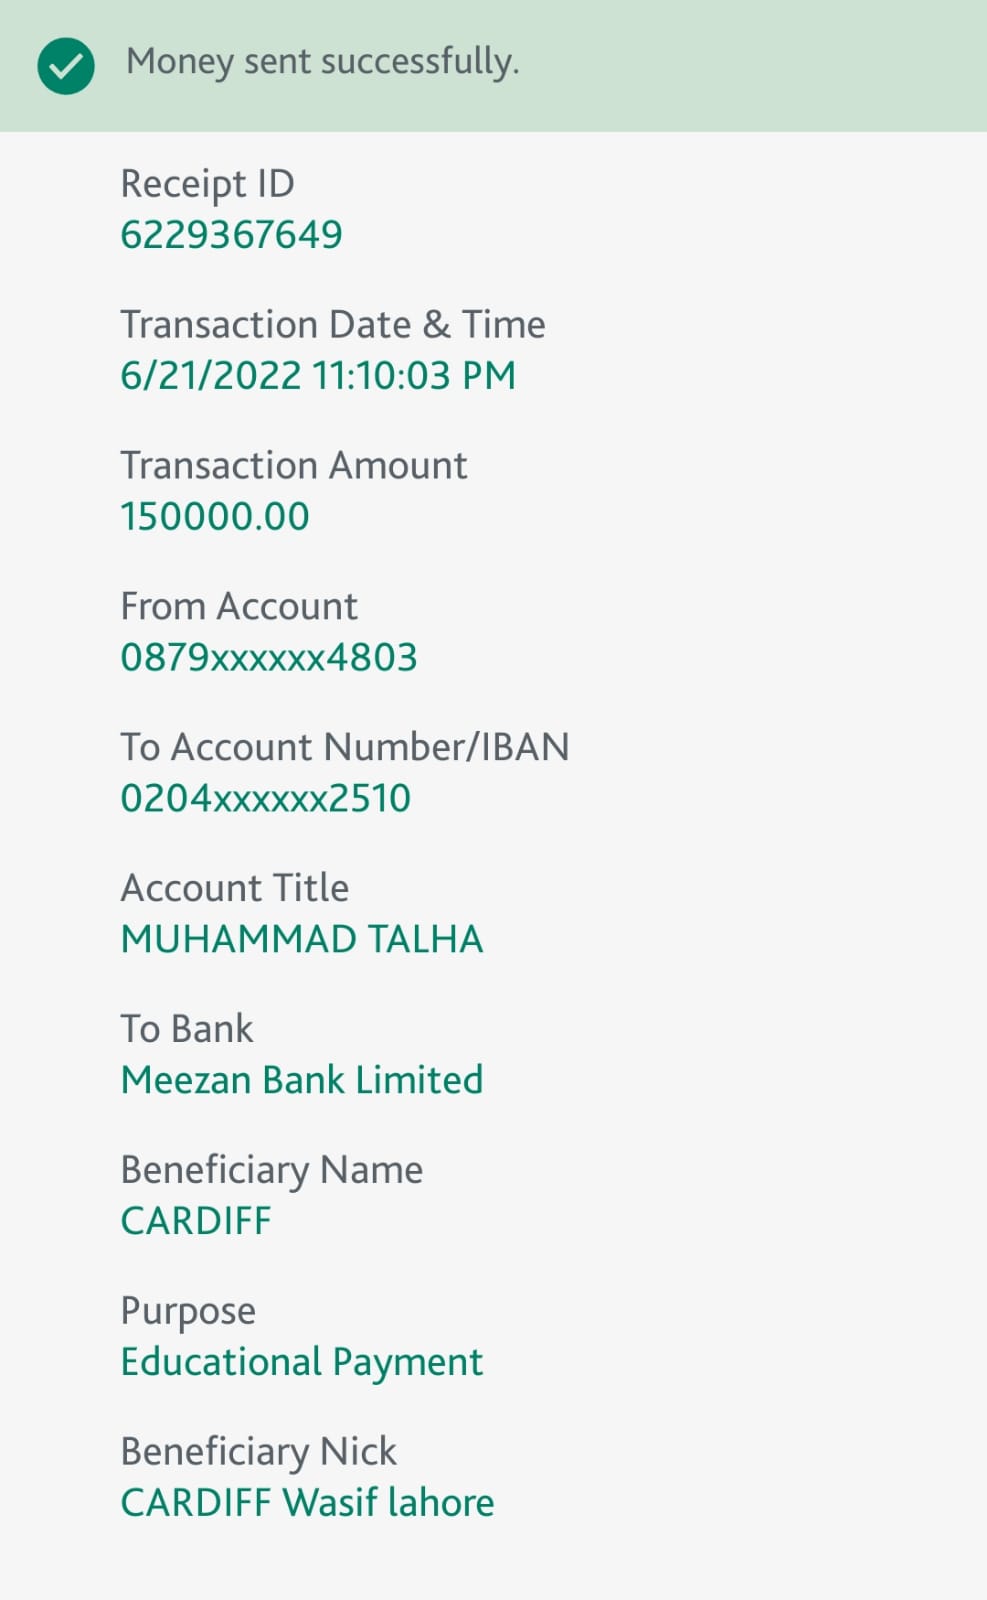Tap the Transaction Date & Time label
The image size is (987, 1600).
333,325
